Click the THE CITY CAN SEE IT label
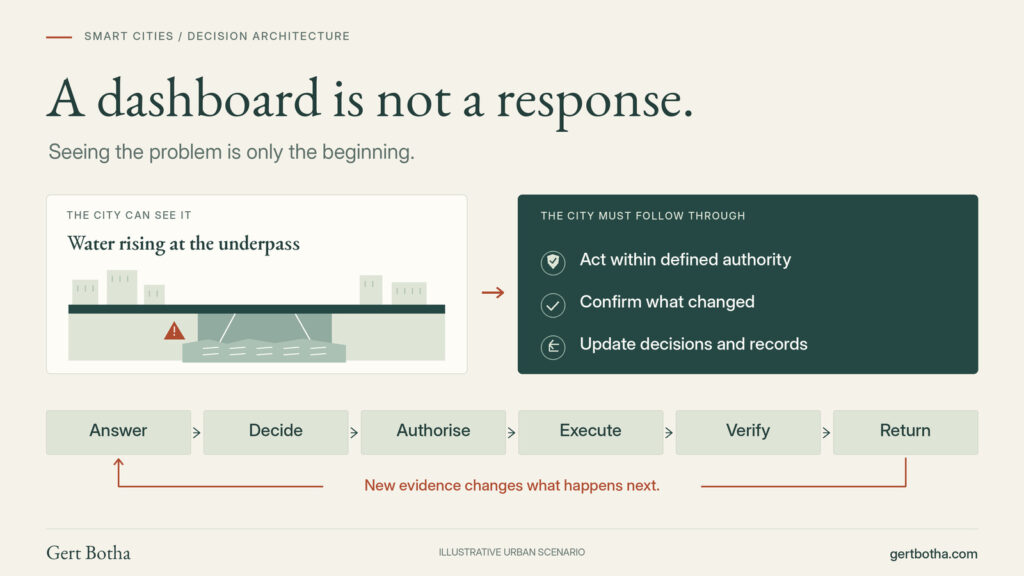Viewport: 1024px width, 576px height. (x=129, y=216)
